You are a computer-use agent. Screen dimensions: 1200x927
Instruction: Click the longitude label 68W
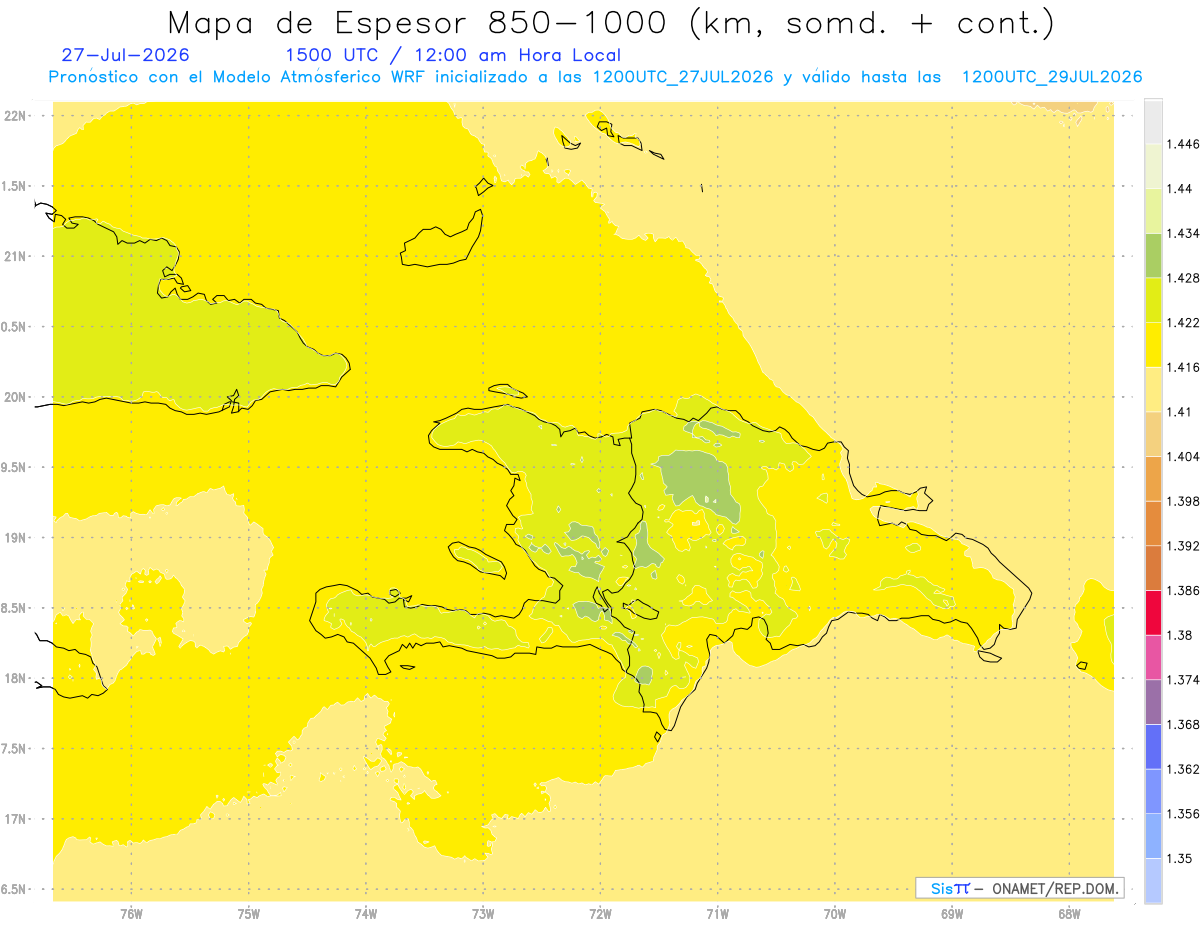click(x=1069, y=915)
